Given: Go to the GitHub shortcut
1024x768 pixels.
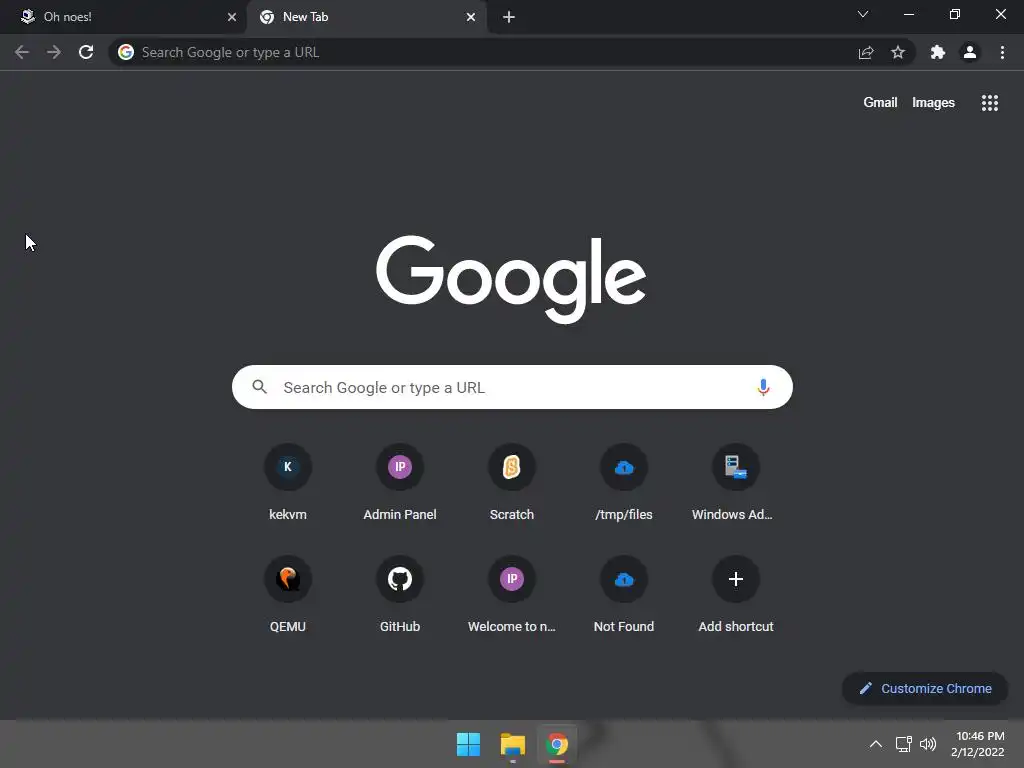Looking at the screenshot, I should point(400,594).
